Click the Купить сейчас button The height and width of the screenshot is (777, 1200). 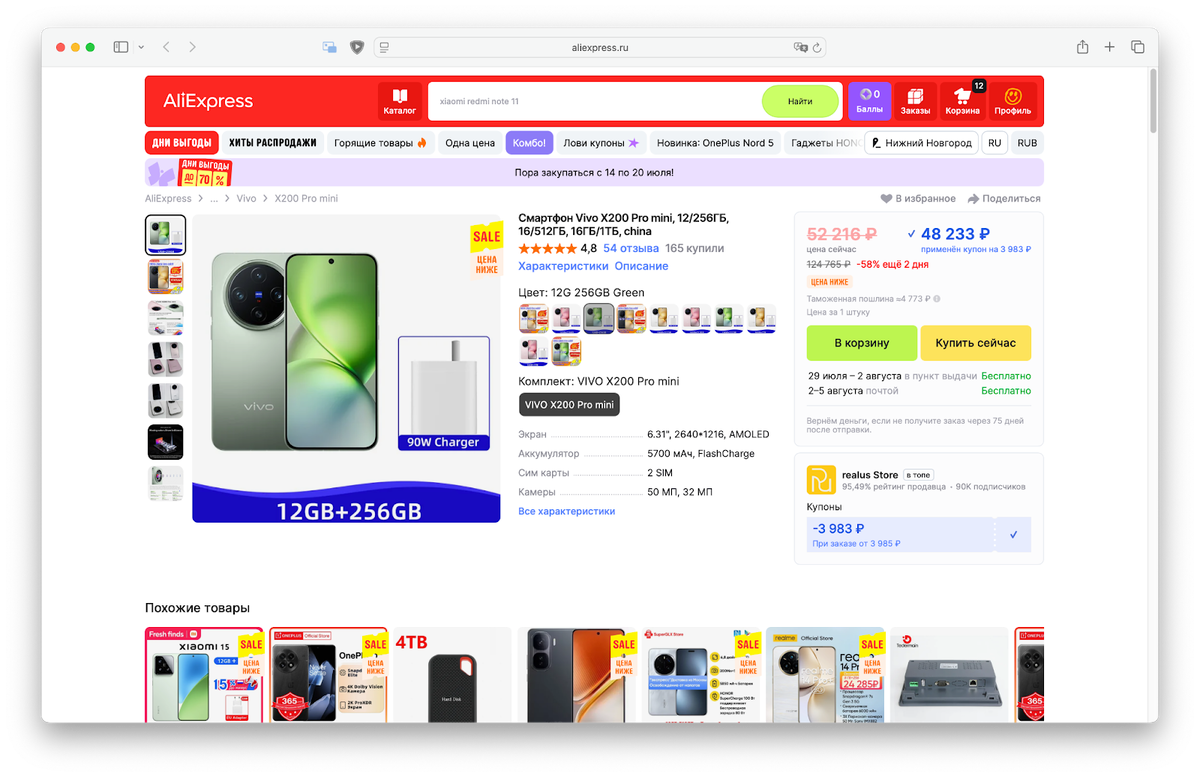click(x=975, y=343)
